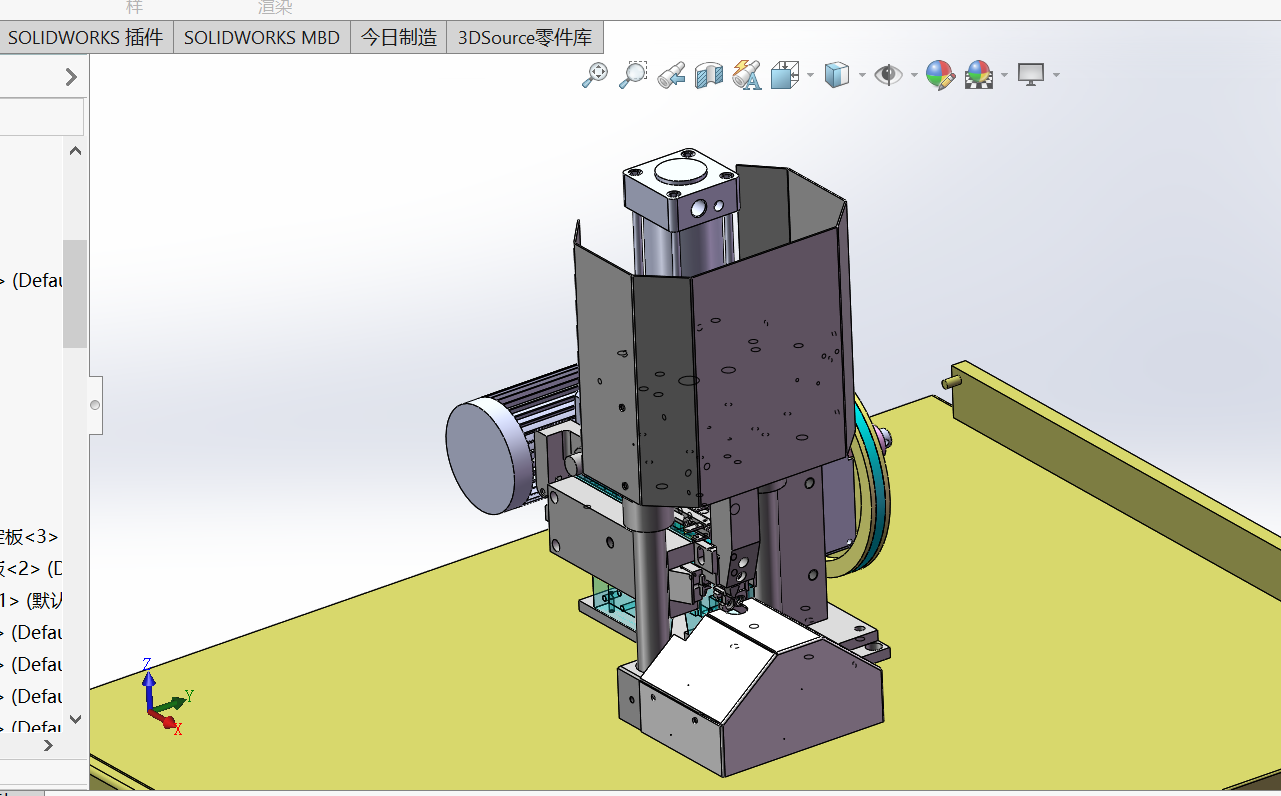Click the View Orientation cube icon
Screen dimensions: 1281x796
pyautogui.click(x=785, y=75)
